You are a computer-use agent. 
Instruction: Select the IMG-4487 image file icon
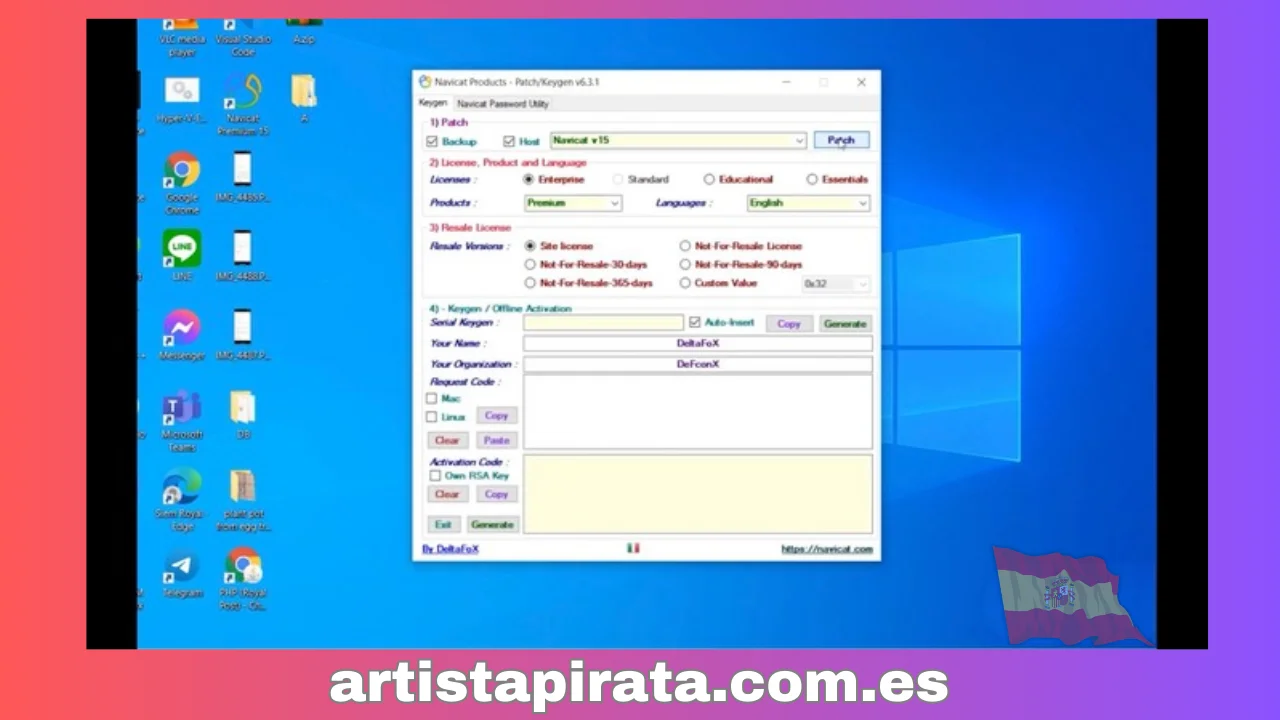243,335
